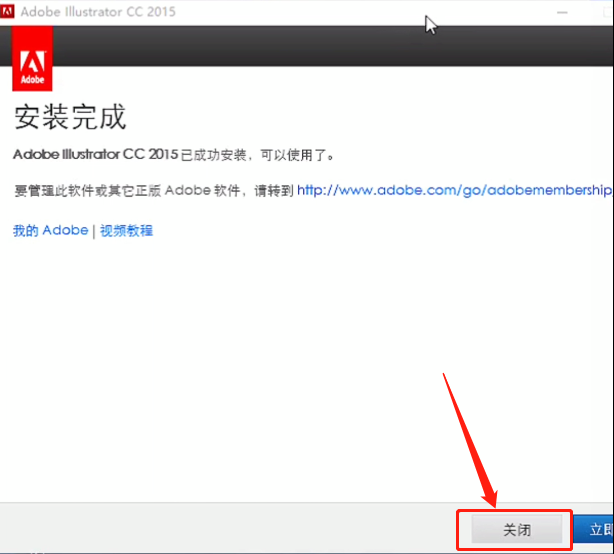614x554 pixels.
Task: Click the 已成功安装，可以使用了 message text
Action: coord(257,155)
